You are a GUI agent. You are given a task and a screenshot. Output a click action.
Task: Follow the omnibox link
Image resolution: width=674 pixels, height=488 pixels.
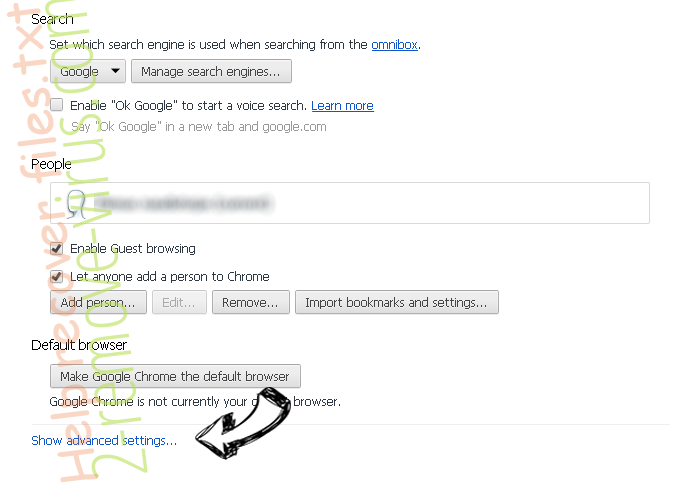click(394, 44)
